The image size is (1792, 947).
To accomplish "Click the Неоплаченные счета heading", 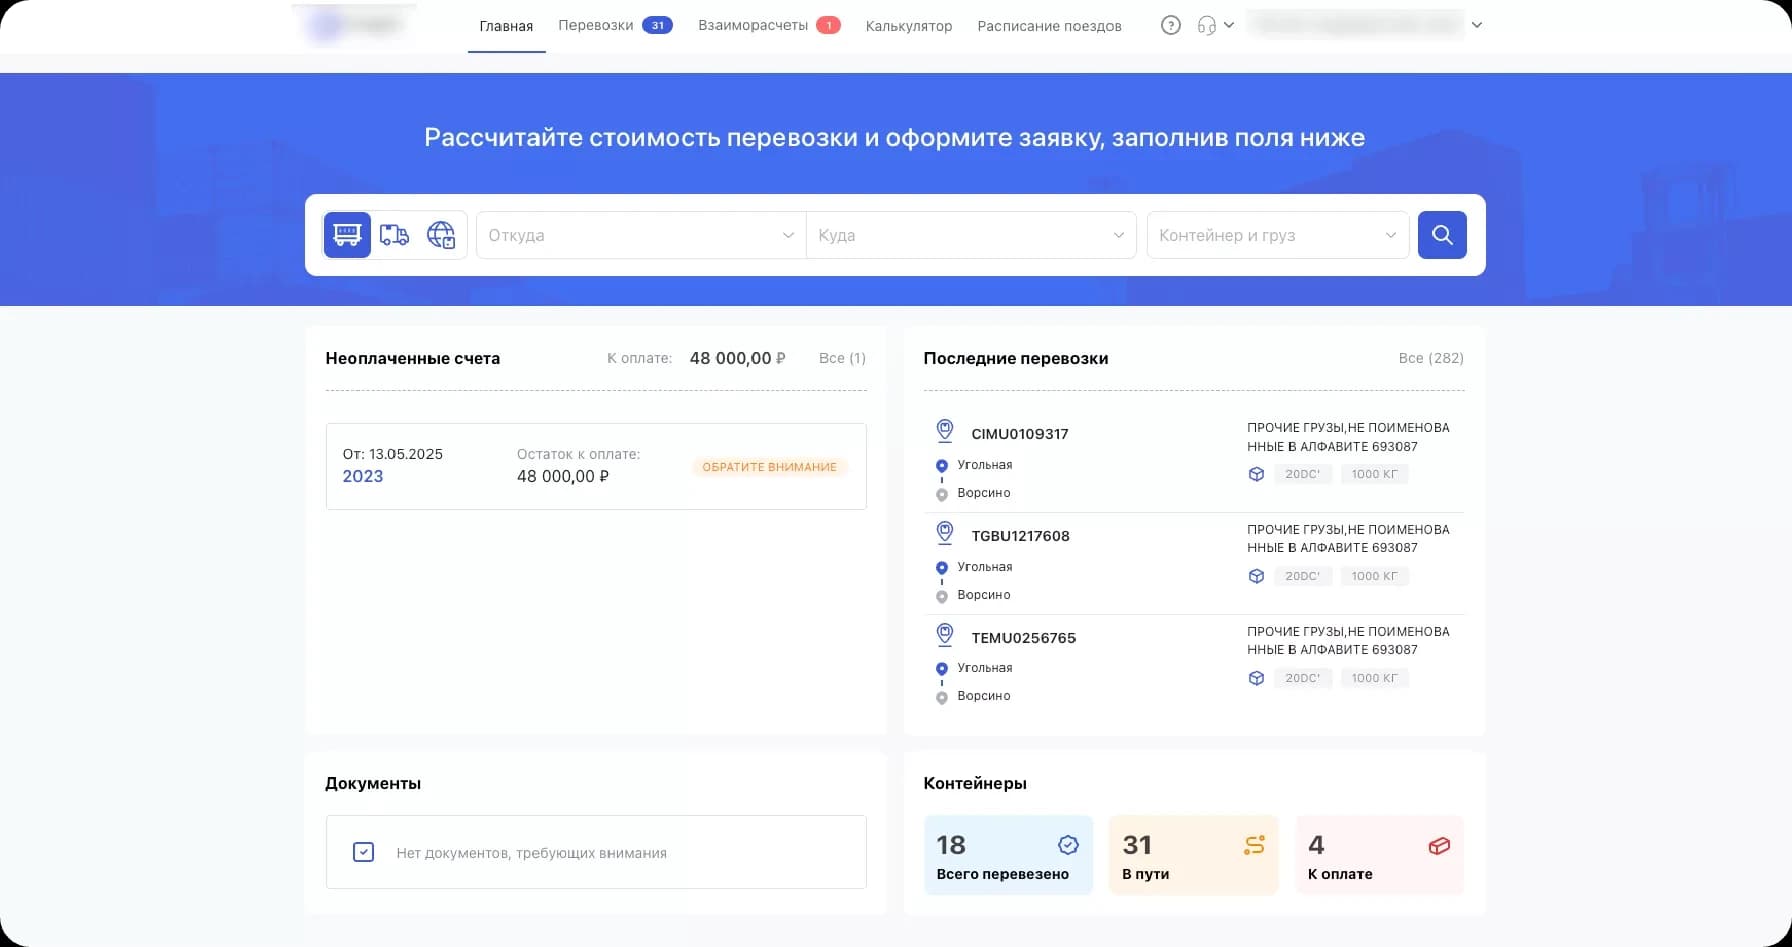I will tap(413, 358).
